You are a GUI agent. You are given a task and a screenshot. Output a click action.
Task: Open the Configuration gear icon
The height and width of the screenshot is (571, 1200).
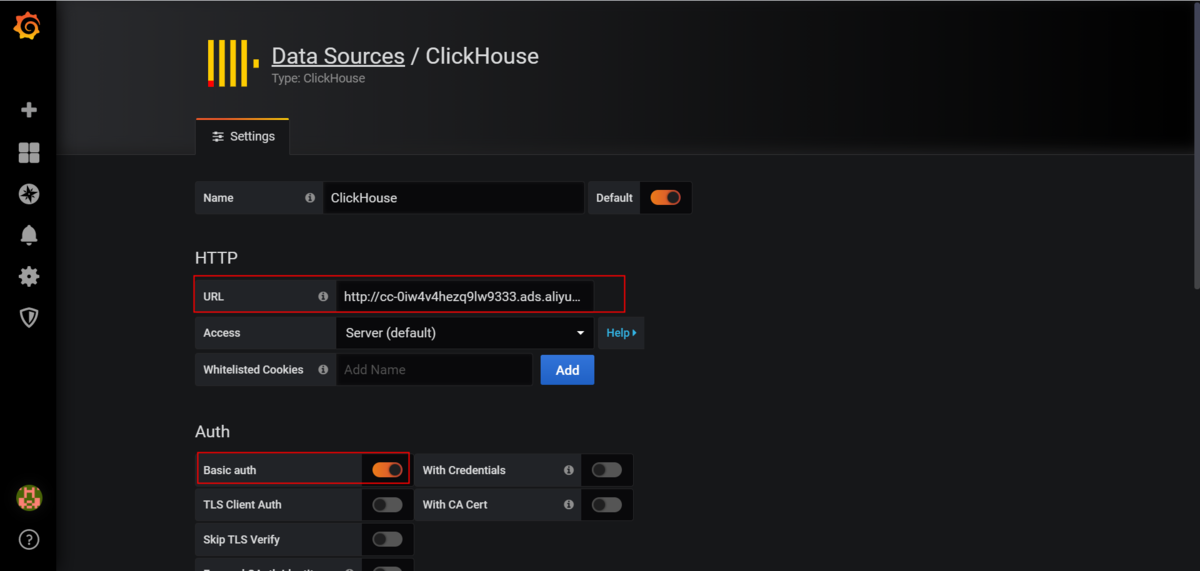tap(29, 276)
